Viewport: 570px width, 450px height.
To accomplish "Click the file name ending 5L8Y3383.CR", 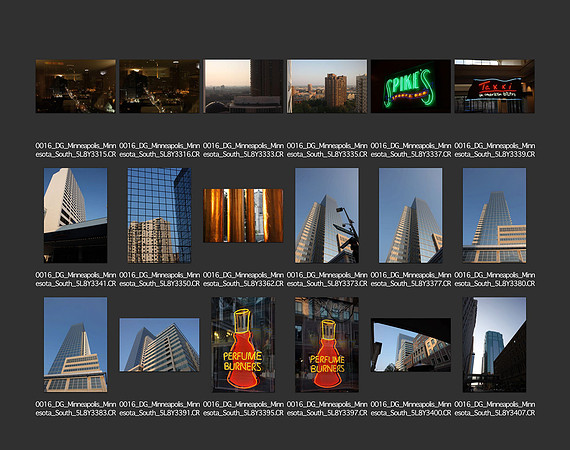I will [76, 409].
